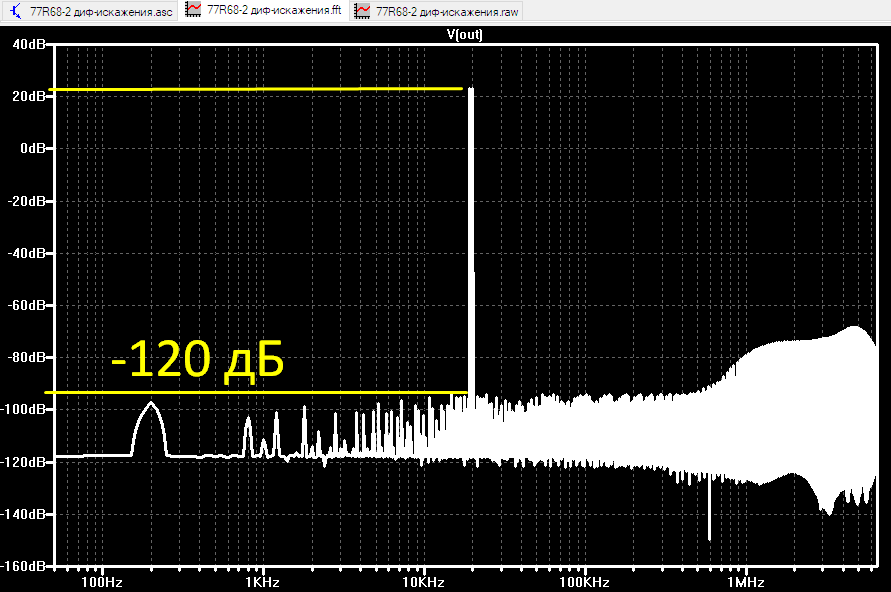Click the 10KHz horizontal axis label
Screen dimensions: 891x592
pyautogui.click(x=423, y=582)
